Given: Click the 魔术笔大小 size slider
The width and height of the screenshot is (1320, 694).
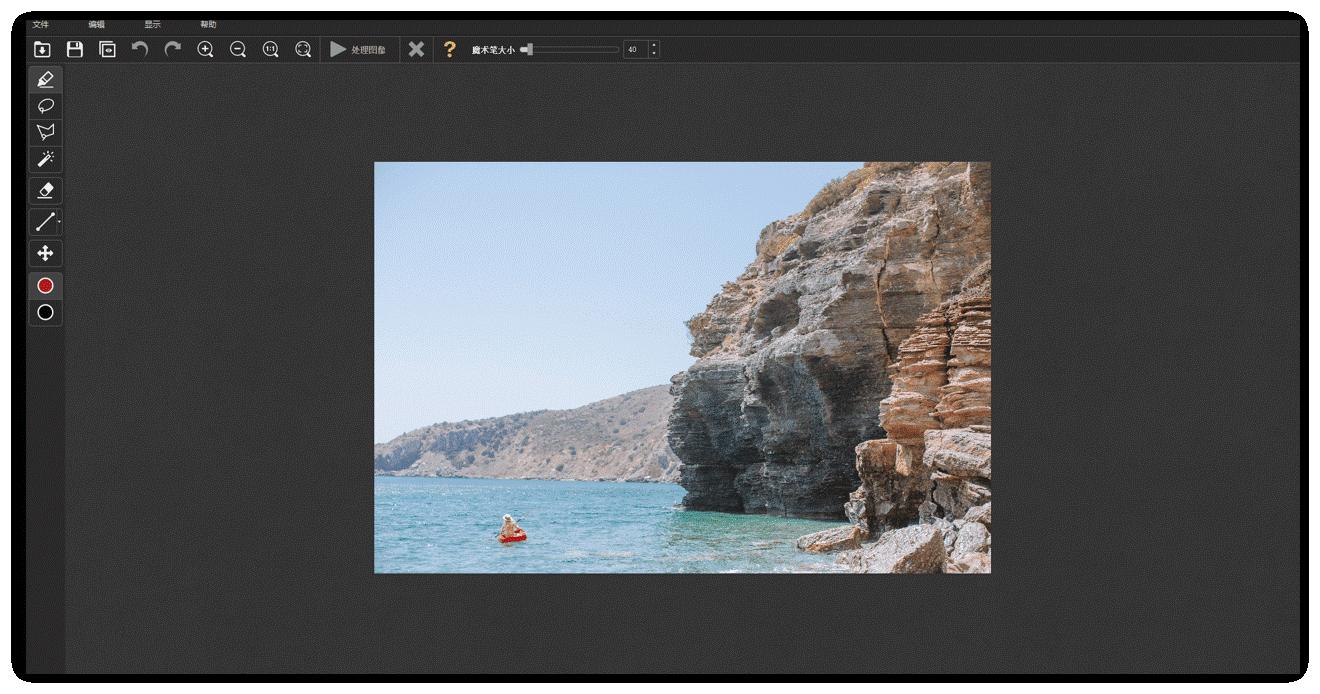Looking at the screenshot, I should point(572,49).
